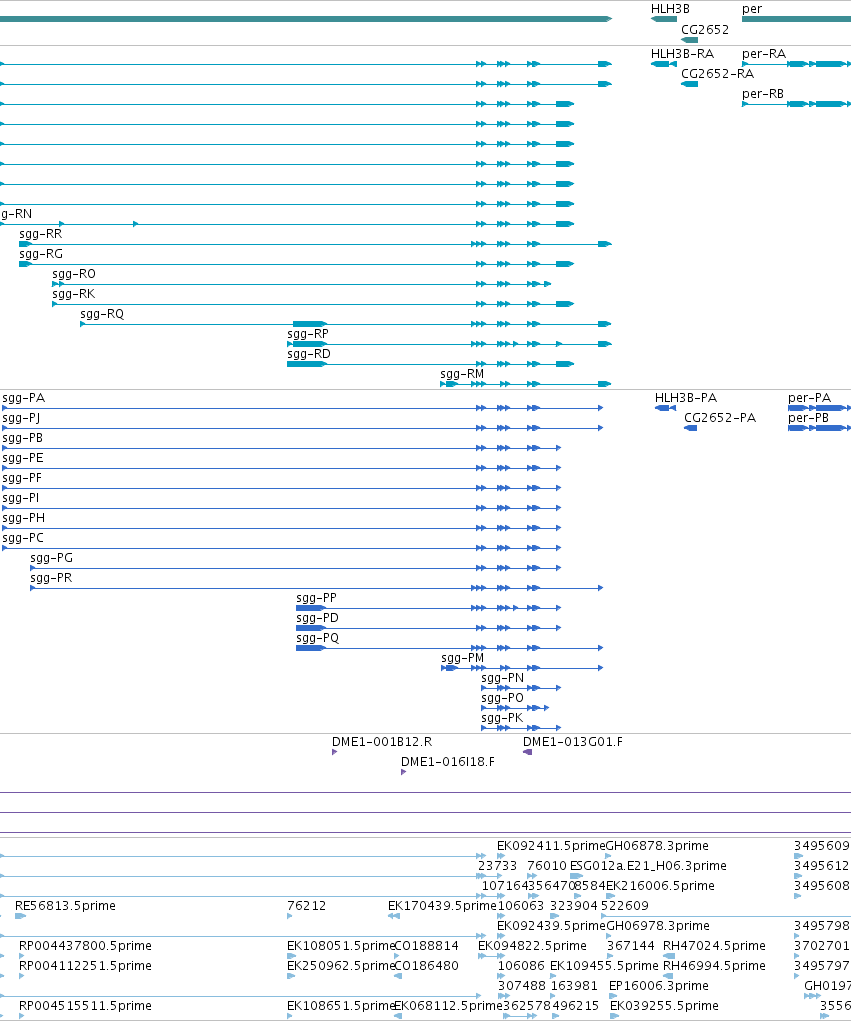Select the HLH3B gene feature
Image resolution: width=851 pixels, height=1021 pixels.
coord(663,19)
